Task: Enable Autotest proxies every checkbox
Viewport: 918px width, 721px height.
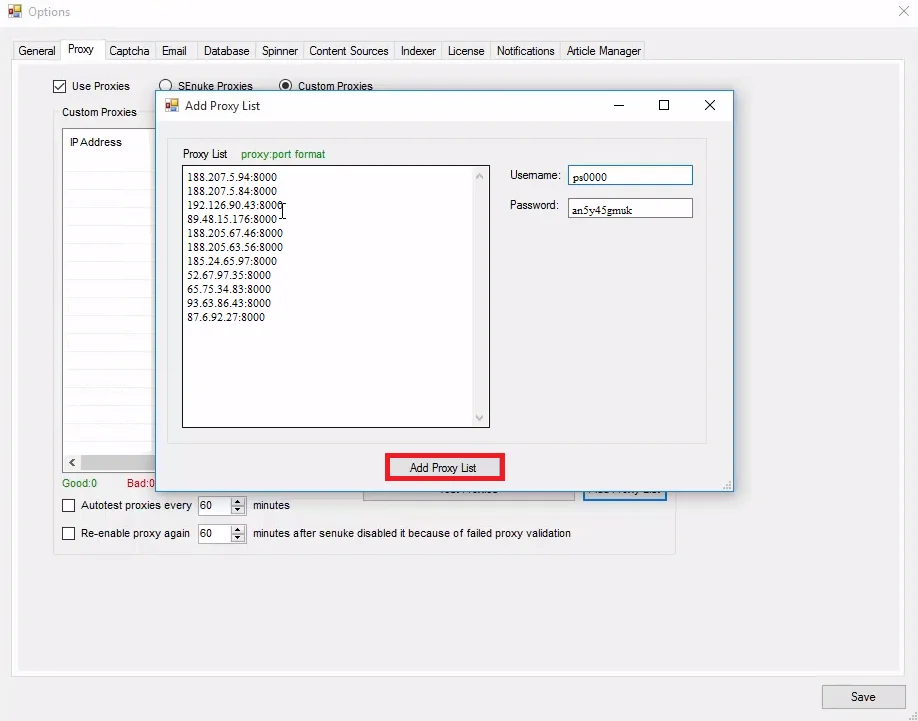Action: (69, 506)
